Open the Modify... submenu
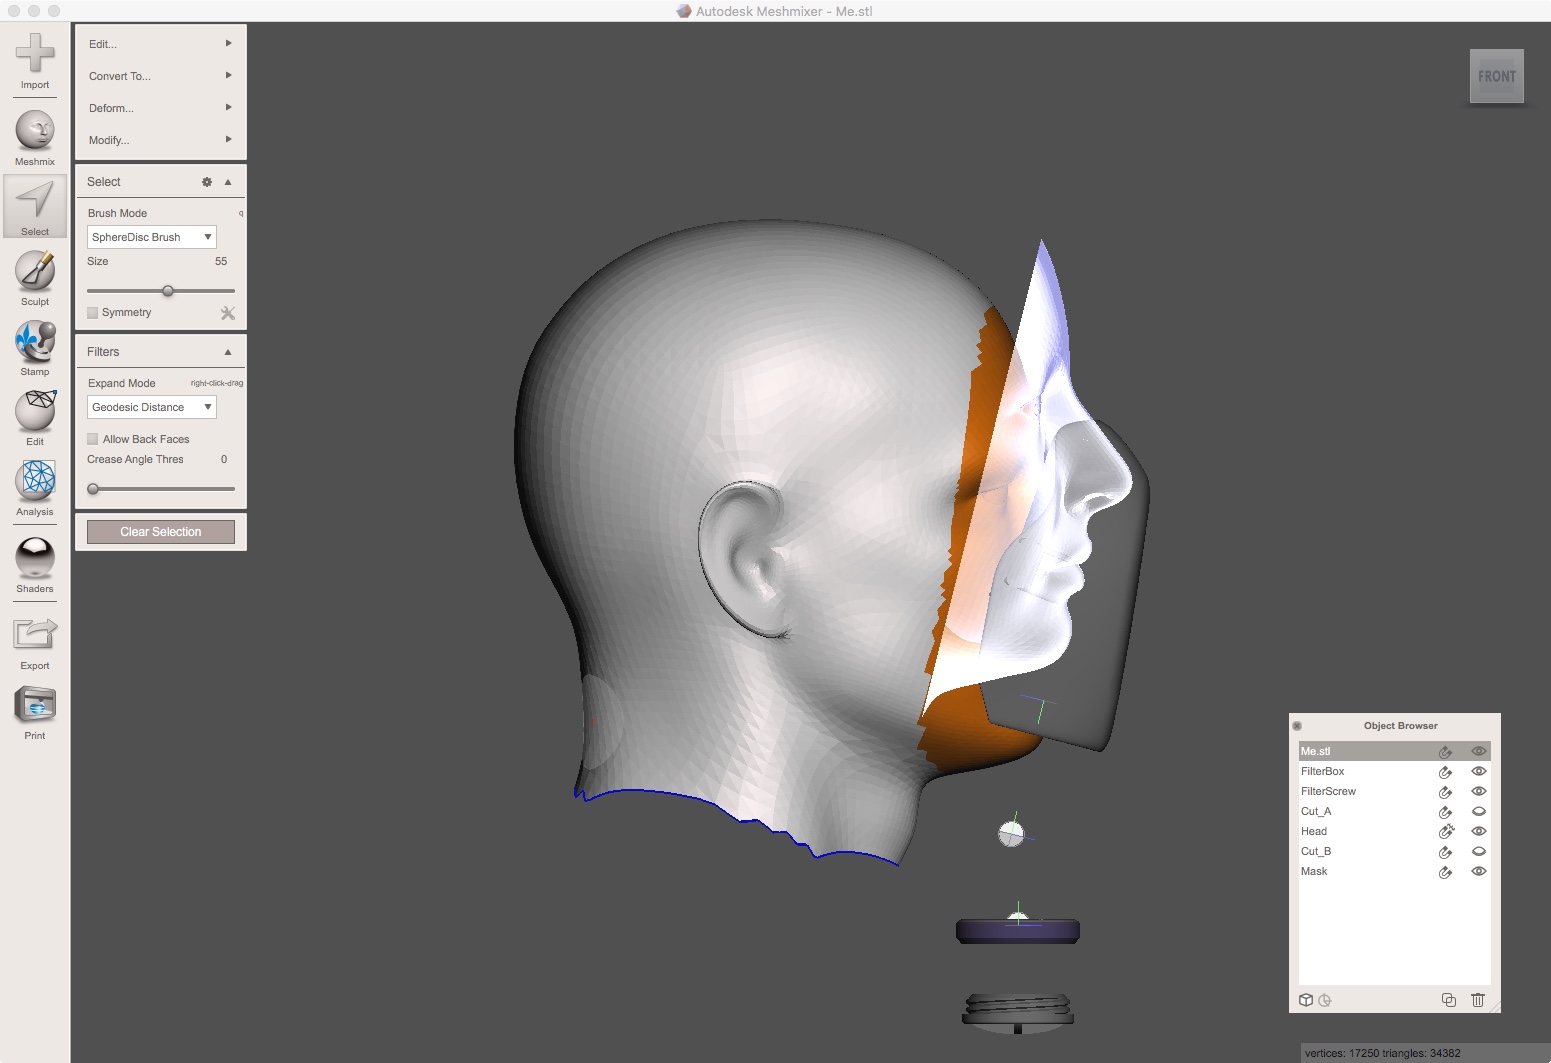The width and height of the screenshot is (1551, 1063). pyautogui.click(x=161, y=140)
